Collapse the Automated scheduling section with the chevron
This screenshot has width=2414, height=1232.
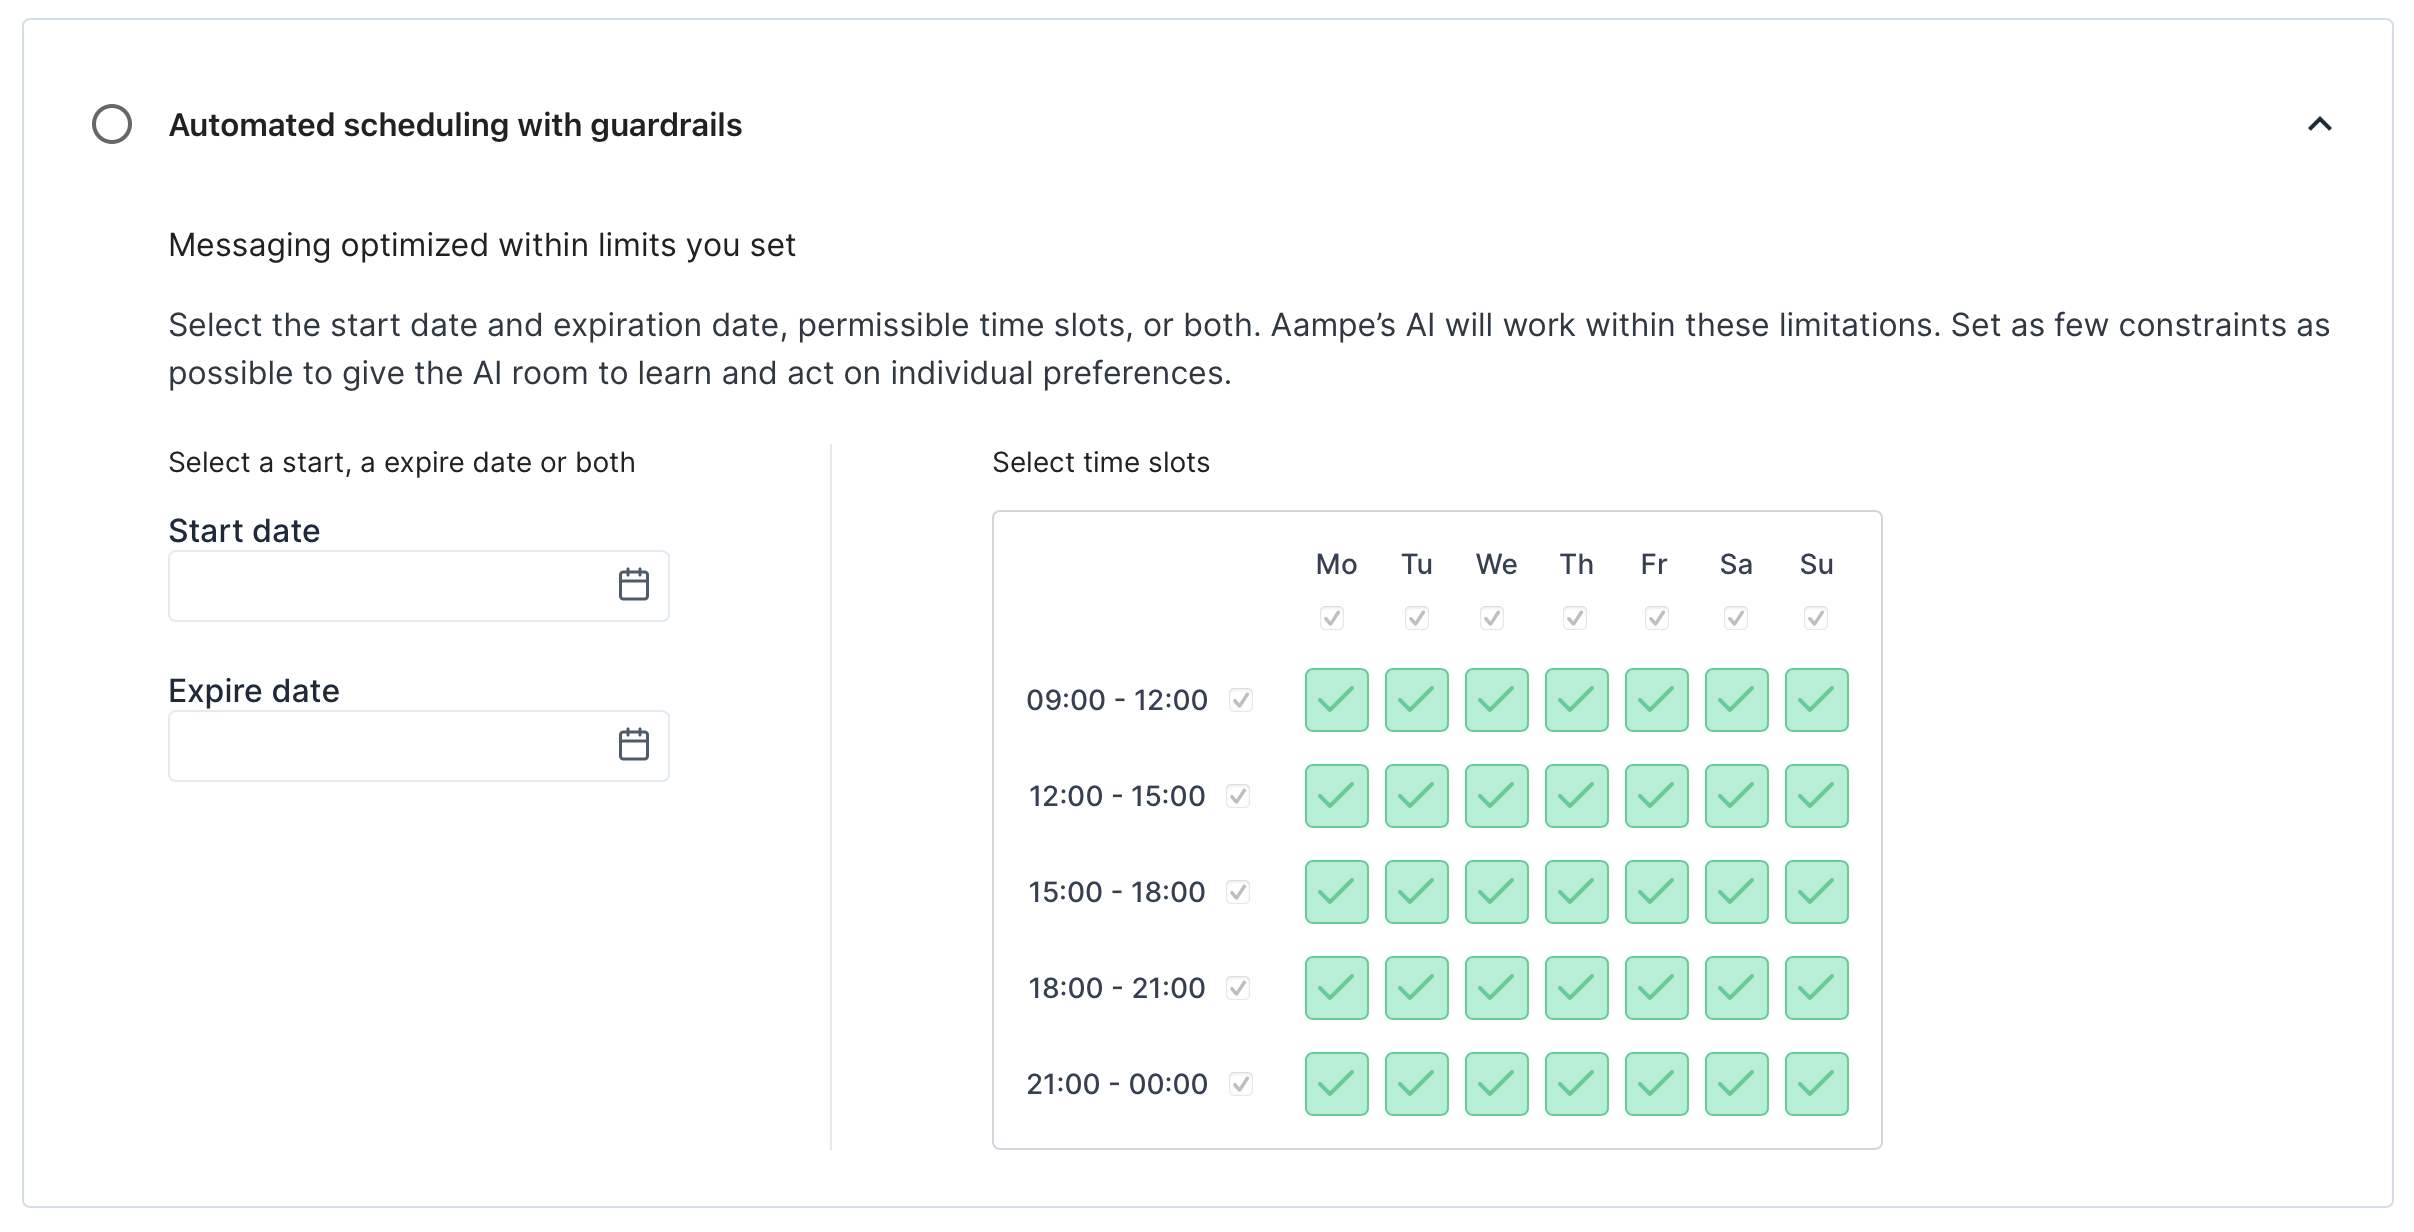[x=2319, y=124]
